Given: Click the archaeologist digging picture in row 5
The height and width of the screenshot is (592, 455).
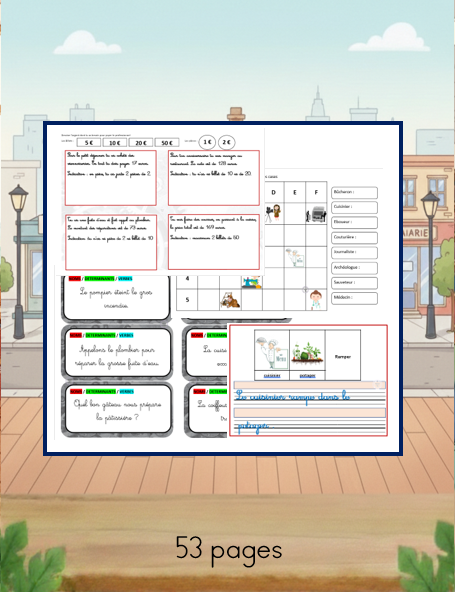Looking at the screenshot, I should 230,300.
